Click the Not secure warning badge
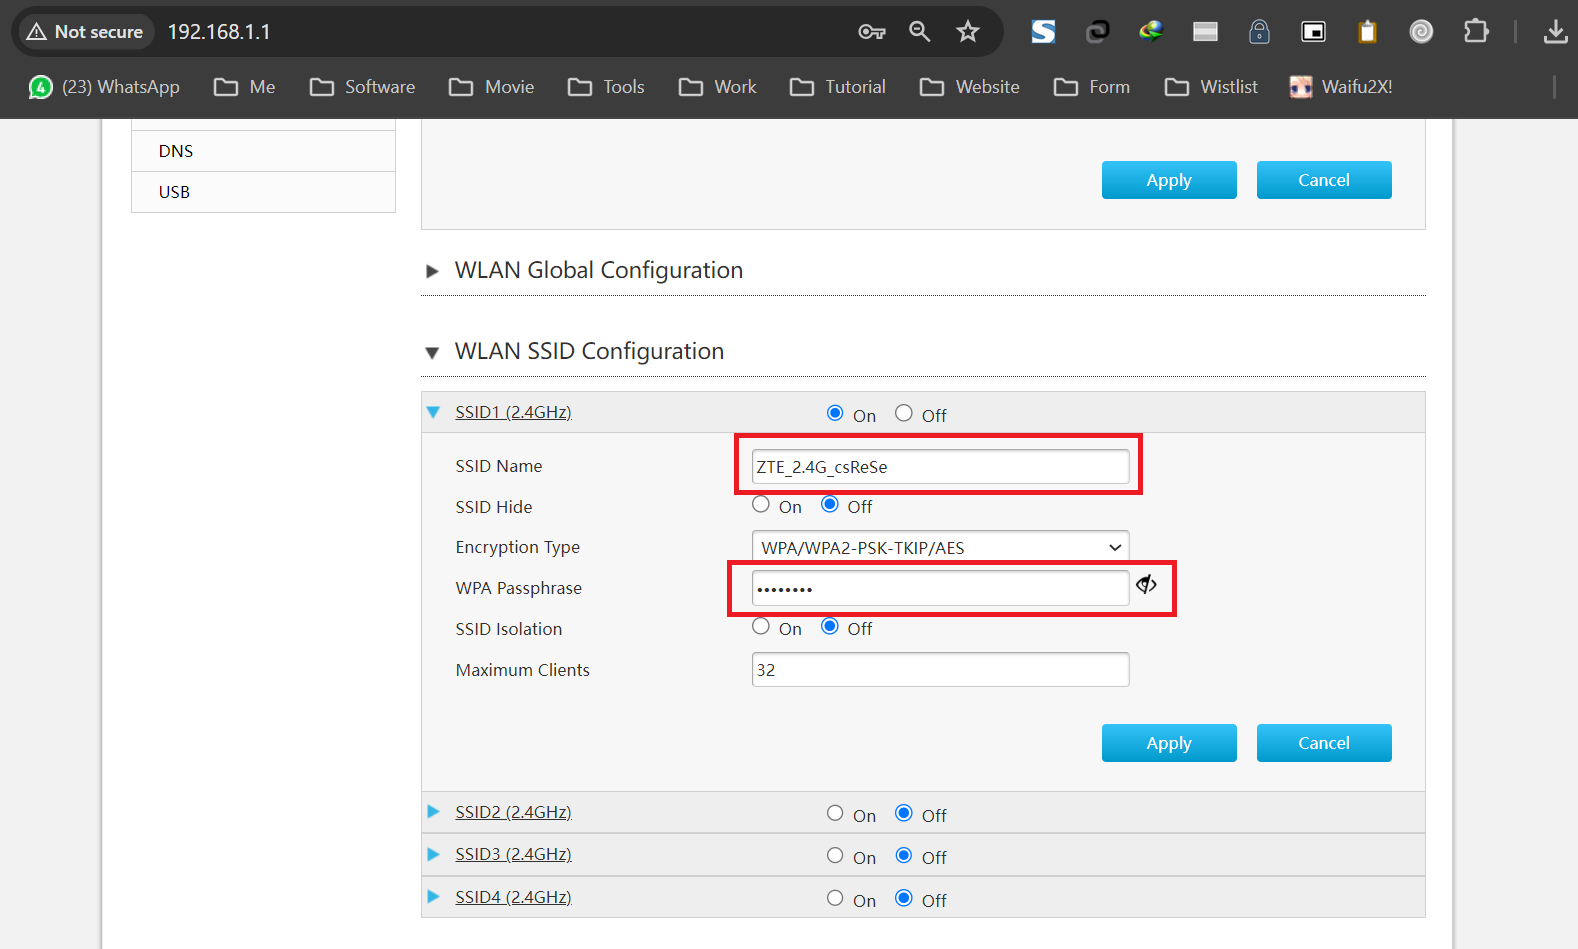Image resolution: width=1578 pixels, height=949 pixels. click(x=85, y=32)
